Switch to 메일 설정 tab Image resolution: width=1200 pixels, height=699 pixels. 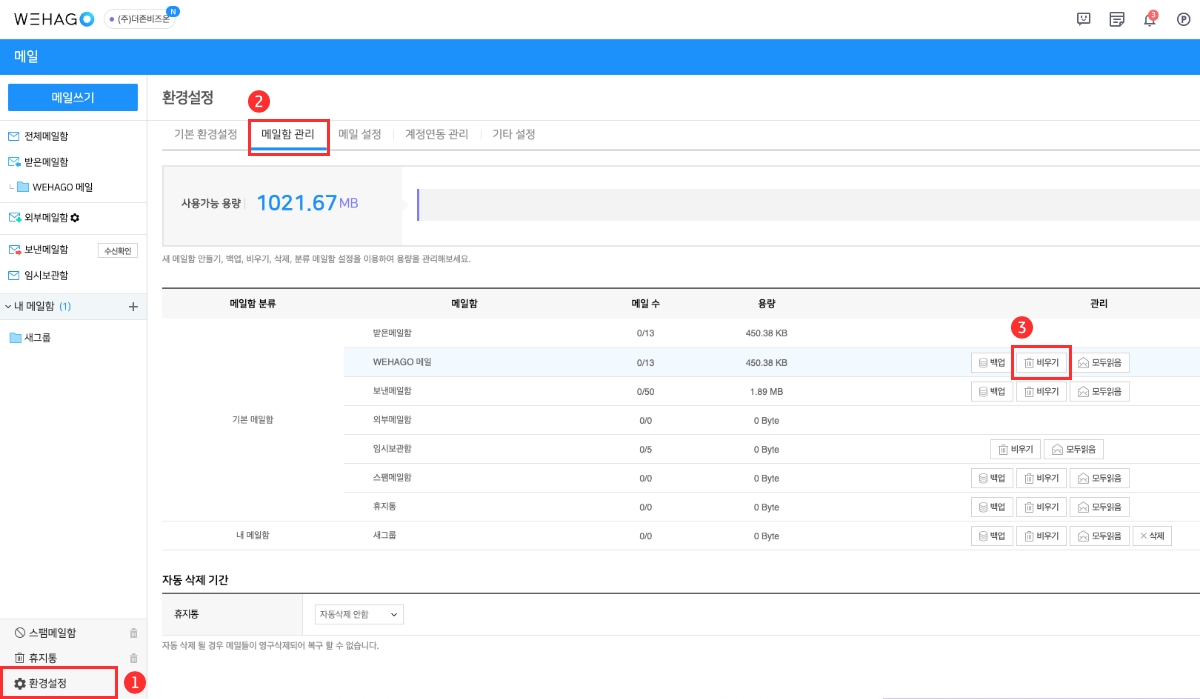(x=360, y=134)
